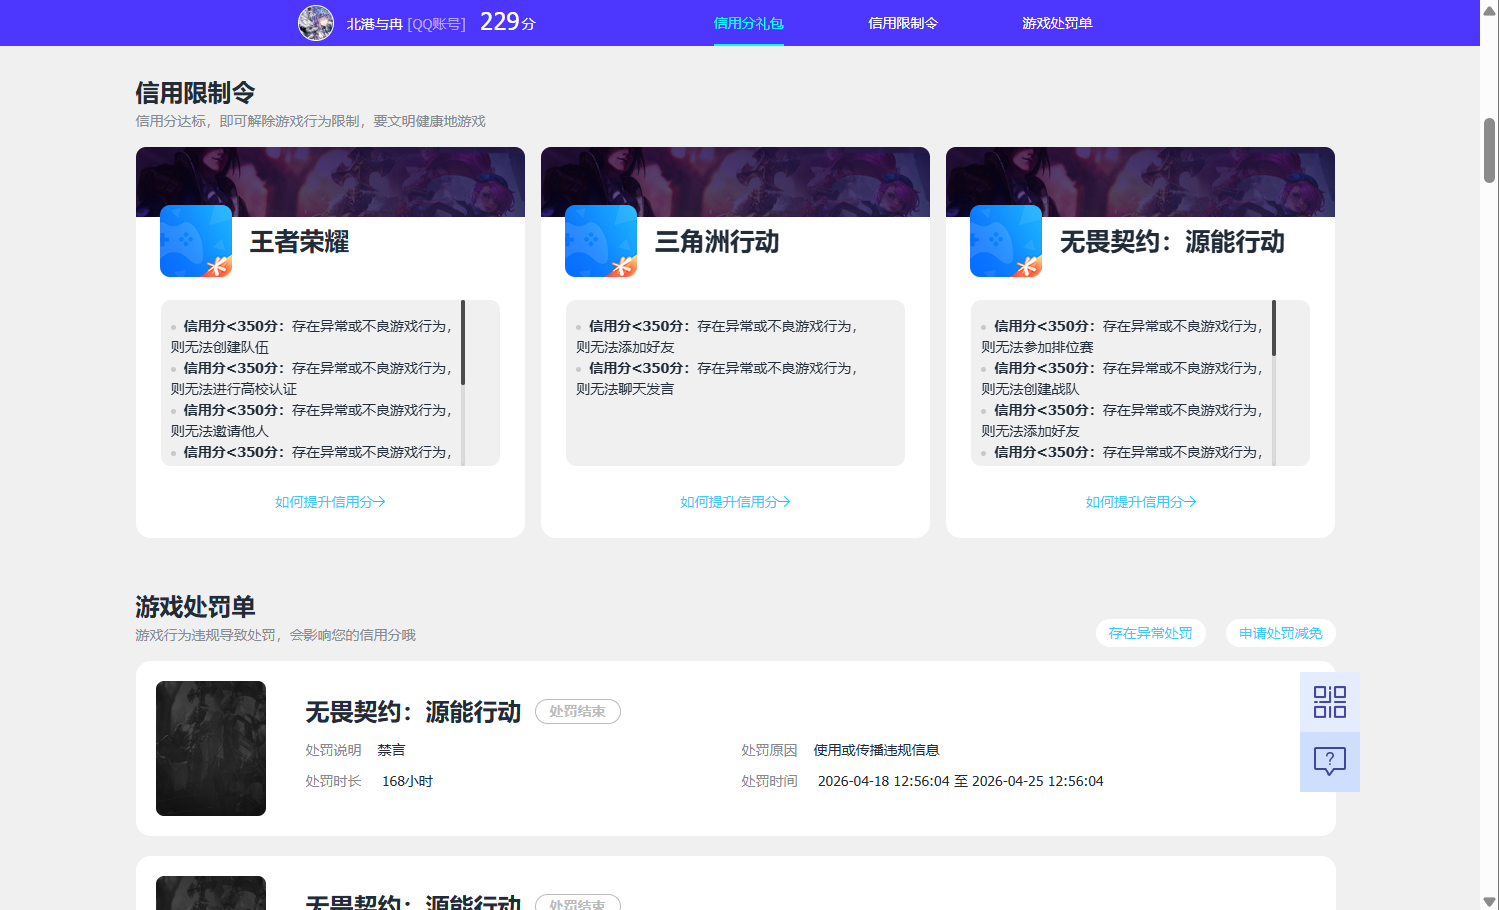Open 如何提升信用分 link under 王者荣耀
This screenshot has height=910, width=1499.
pyautogui.click(x=330, y=502)
